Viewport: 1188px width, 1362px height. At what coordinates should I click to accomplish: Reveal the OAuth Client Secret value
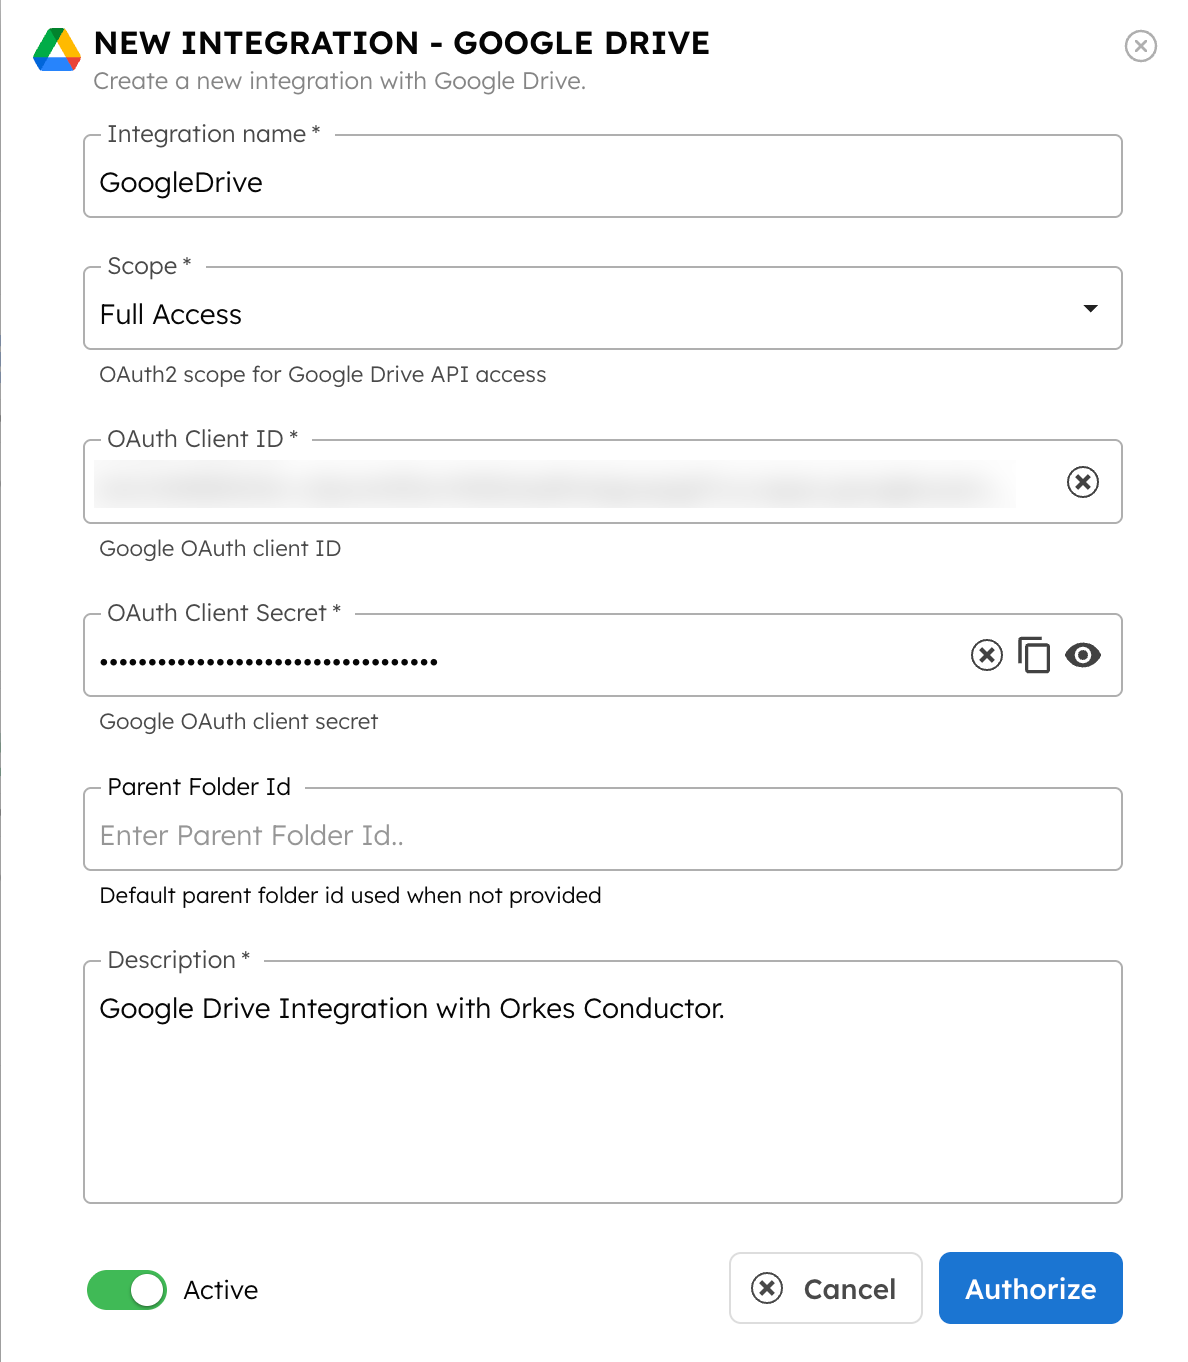[x=1082, y=655]
